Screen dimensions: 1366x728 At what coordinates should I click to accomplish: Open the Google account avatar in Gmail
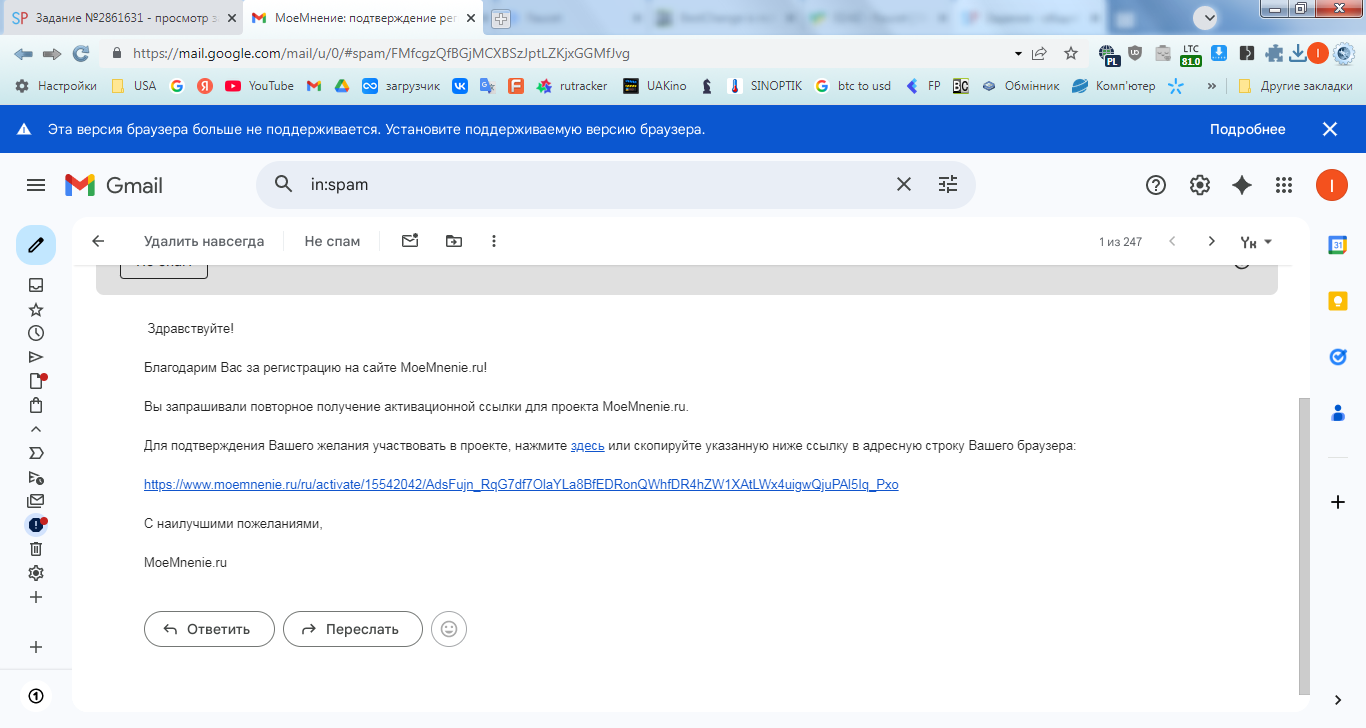(x=1332, y=185)
